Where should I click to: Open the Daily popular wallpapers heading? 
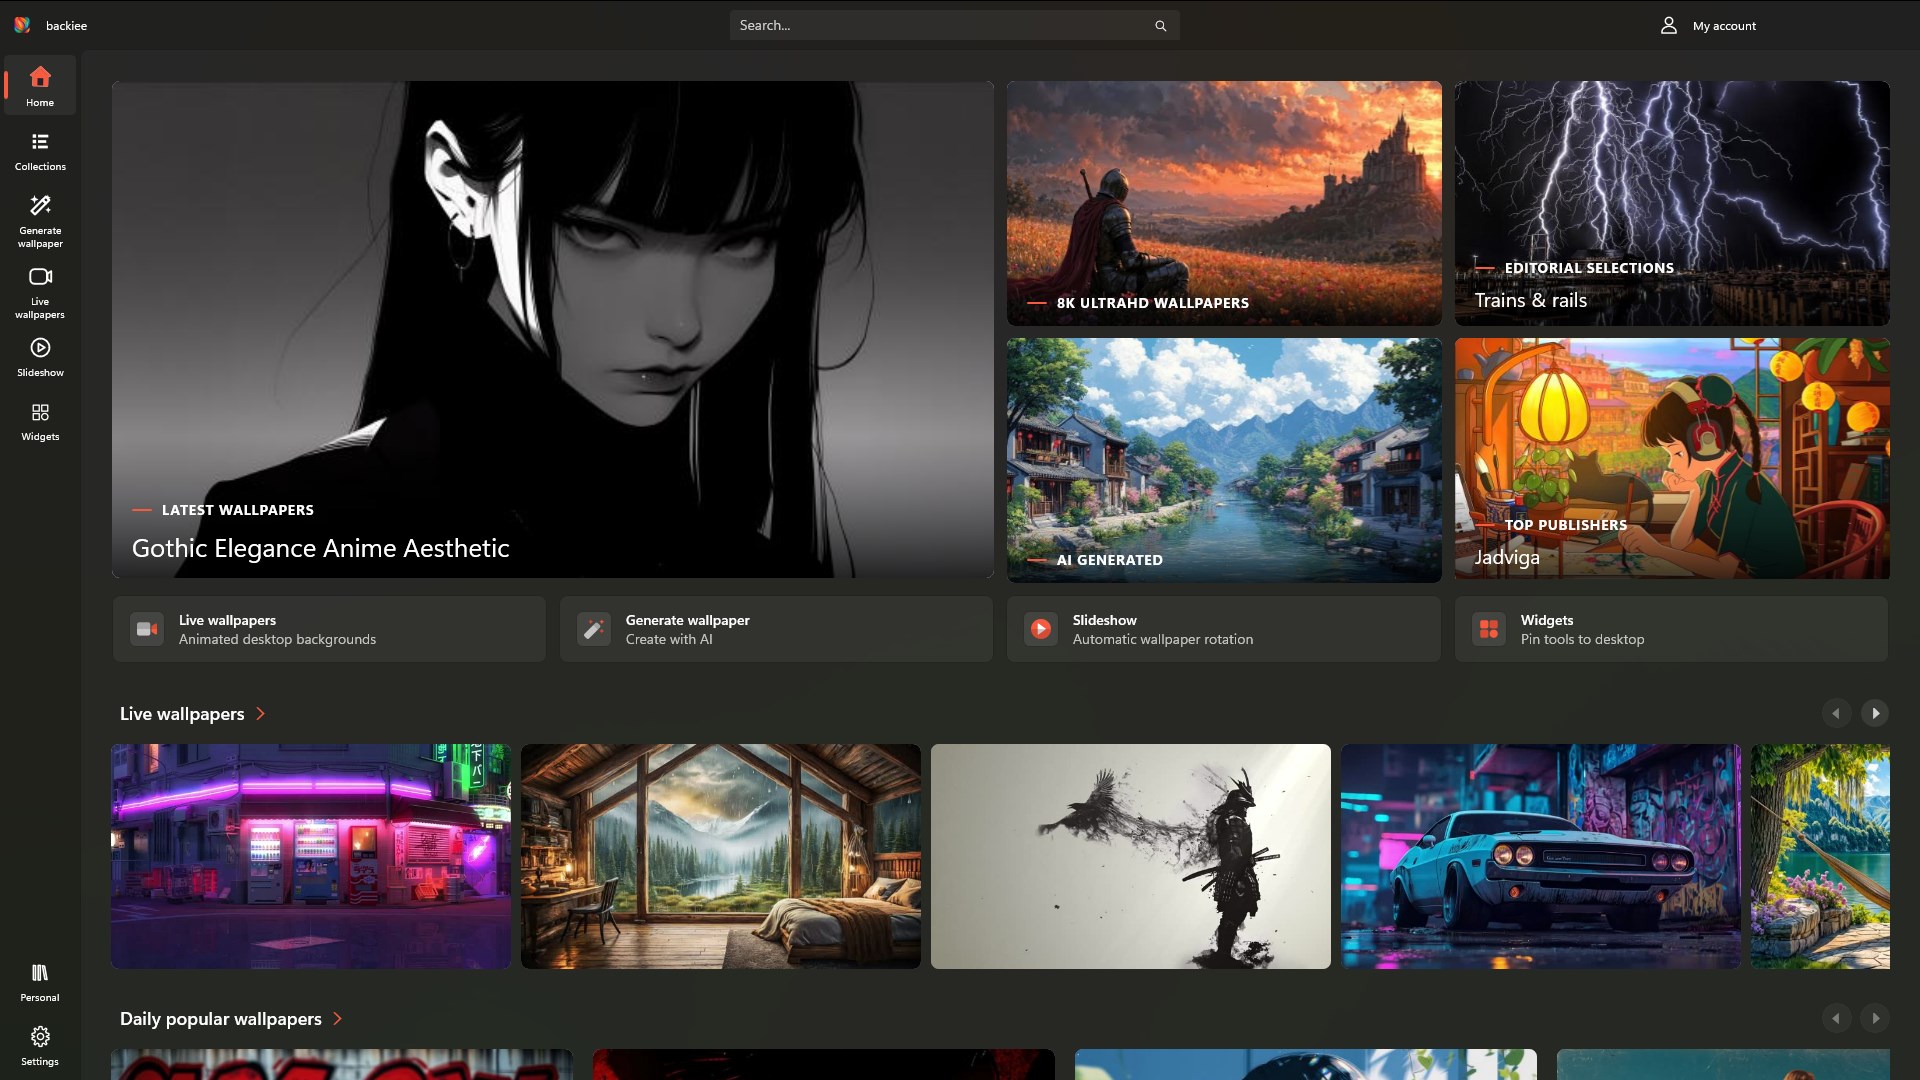221,1019
